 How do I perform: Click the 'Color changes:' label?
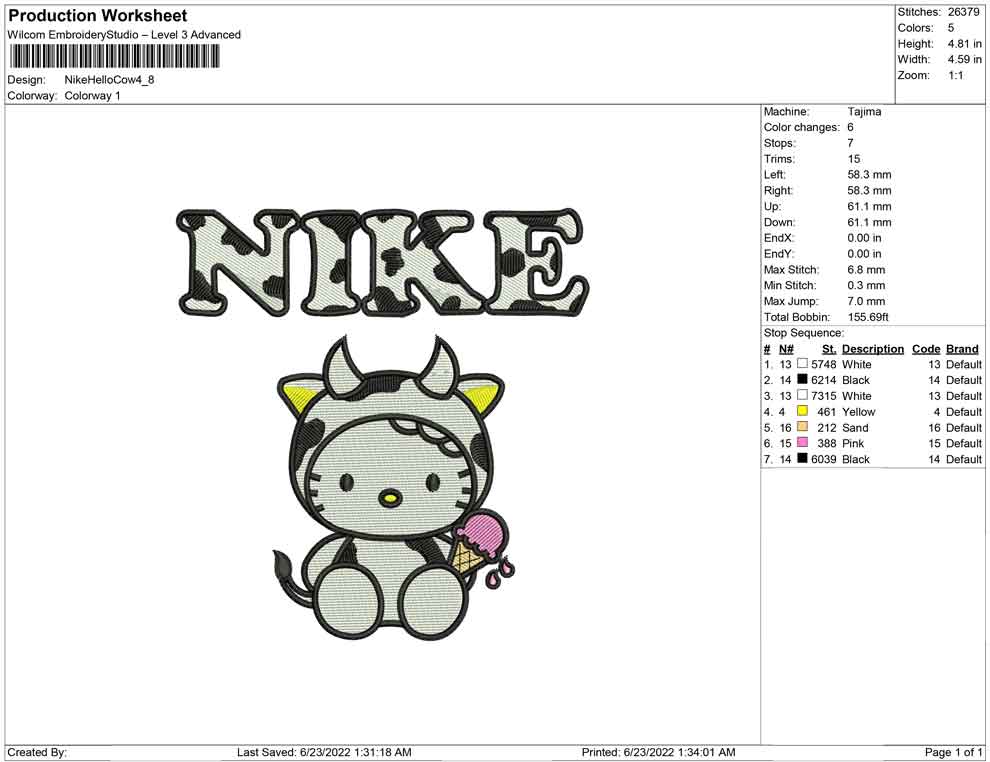(802, 127)
